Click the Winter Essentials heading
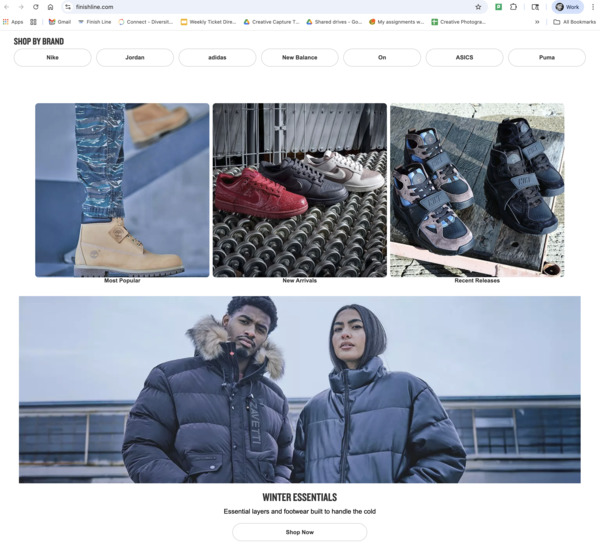The height and width of the screenshot is (547, 600). [x=300, y=497]
